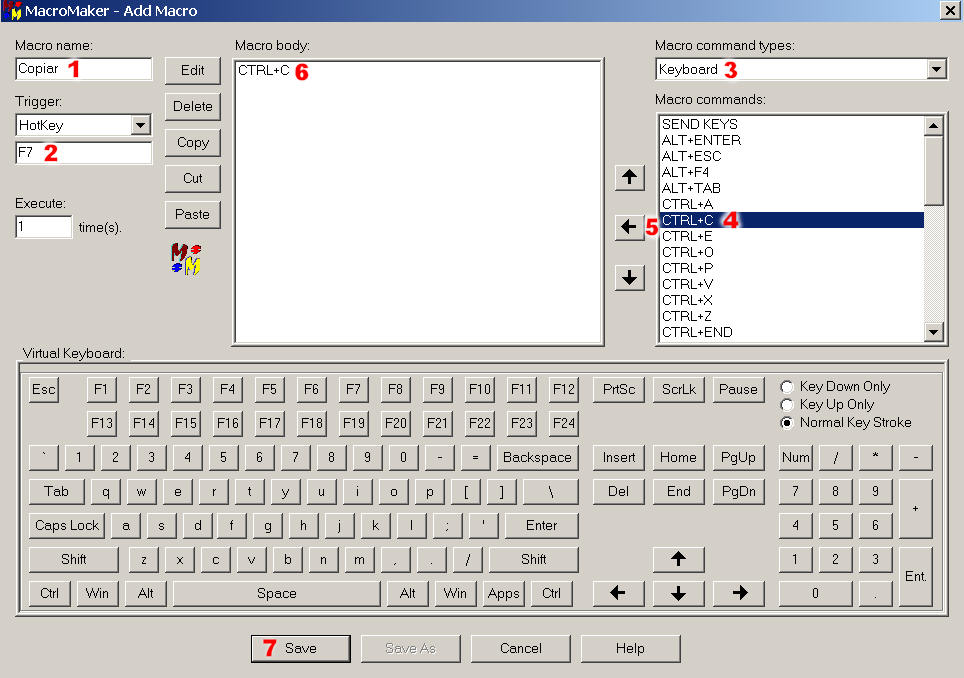Choose the Normal Key Stroke option
The width and height of the screenshot is (964, 678).
point(787,423)
